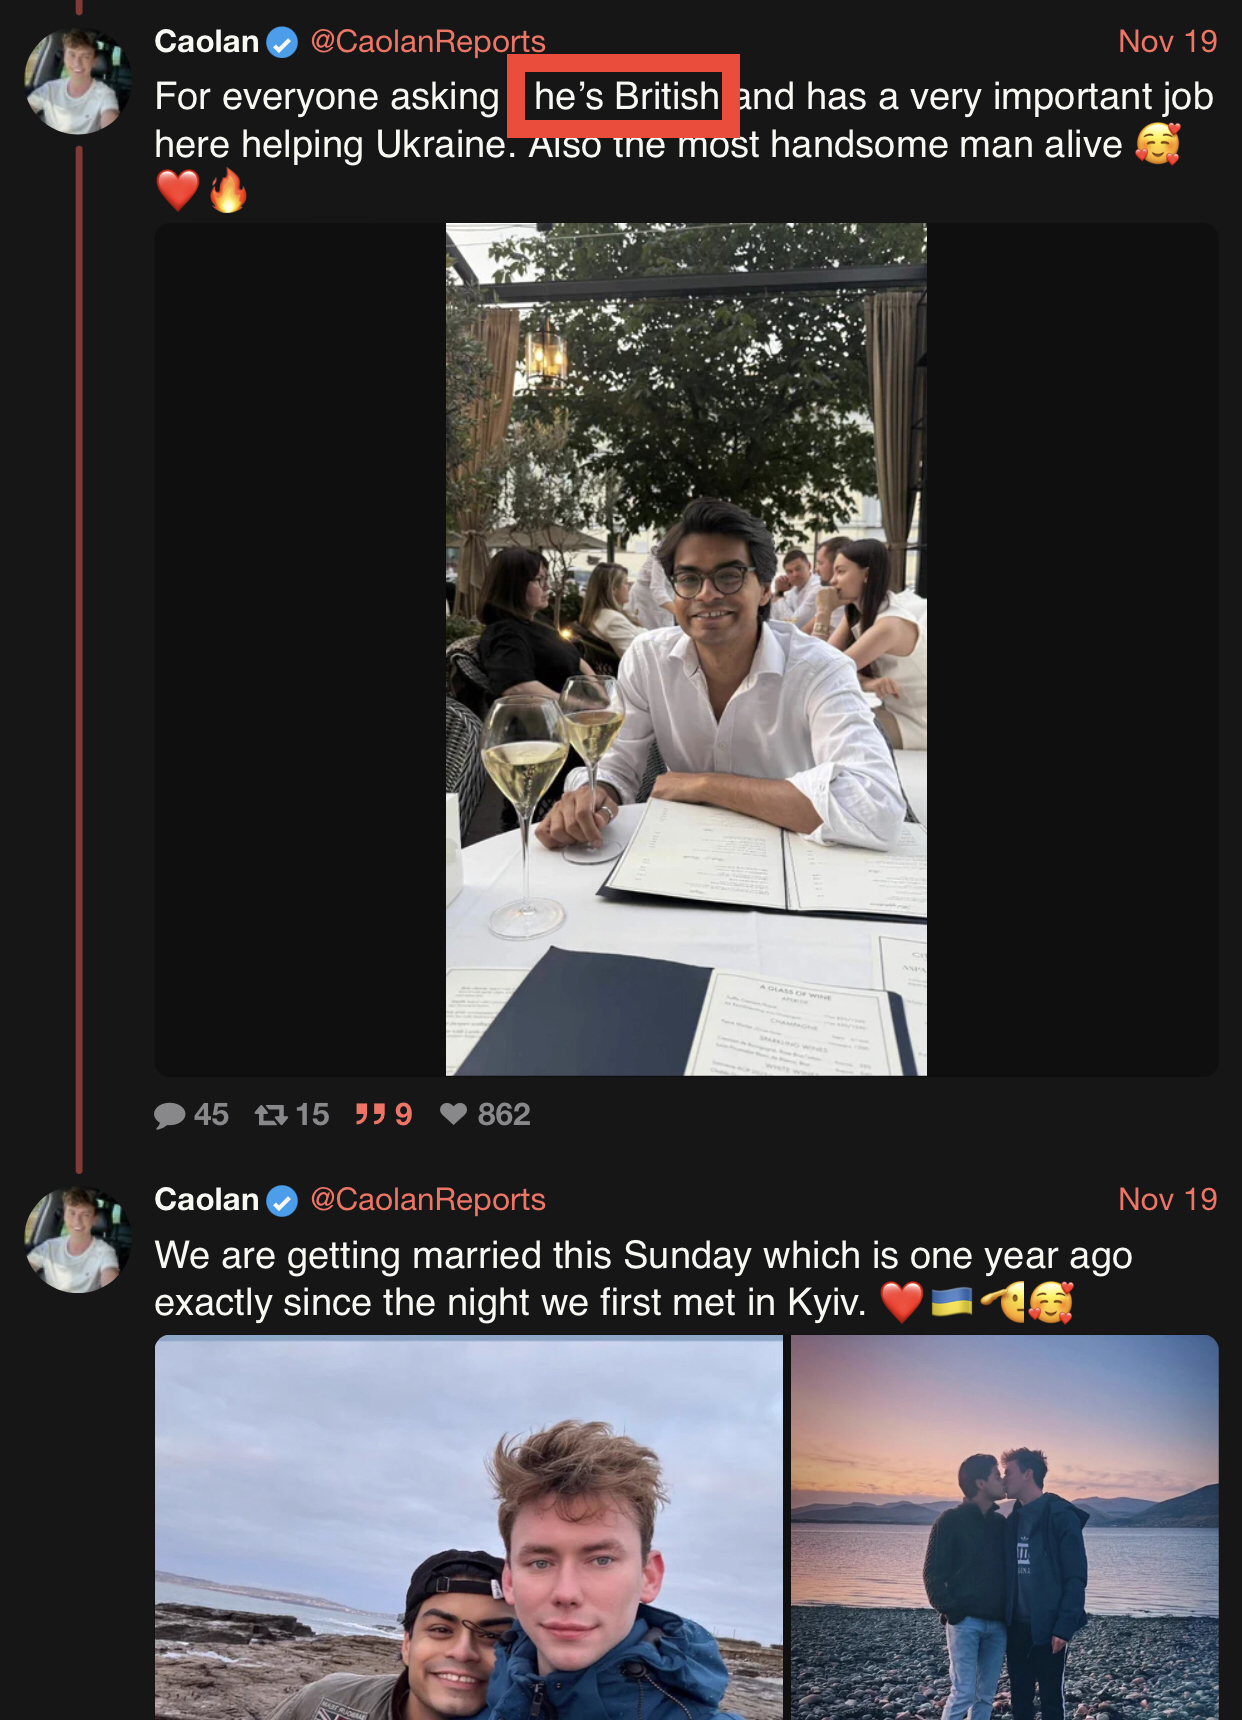Click the highlighted "he's British" text
Screen dimensions: 1242x1720
point(626,97)
